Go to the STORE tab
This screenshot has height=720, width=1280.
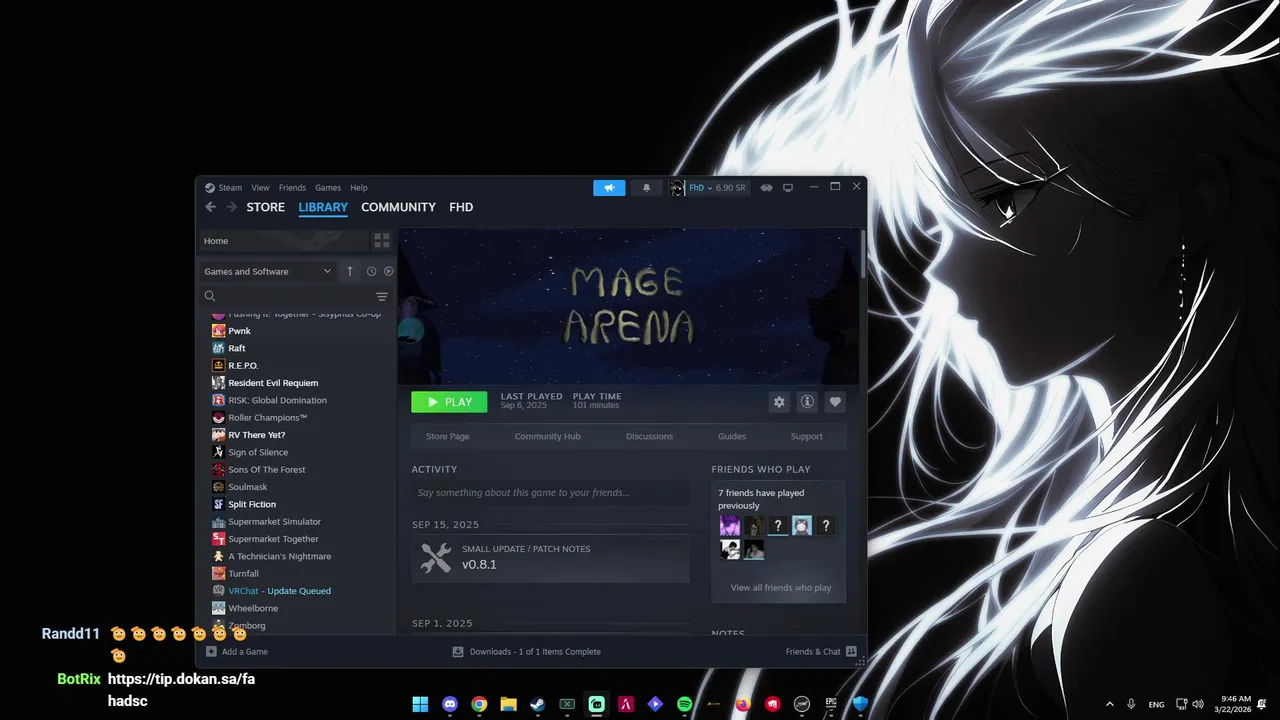coord(266,207)
